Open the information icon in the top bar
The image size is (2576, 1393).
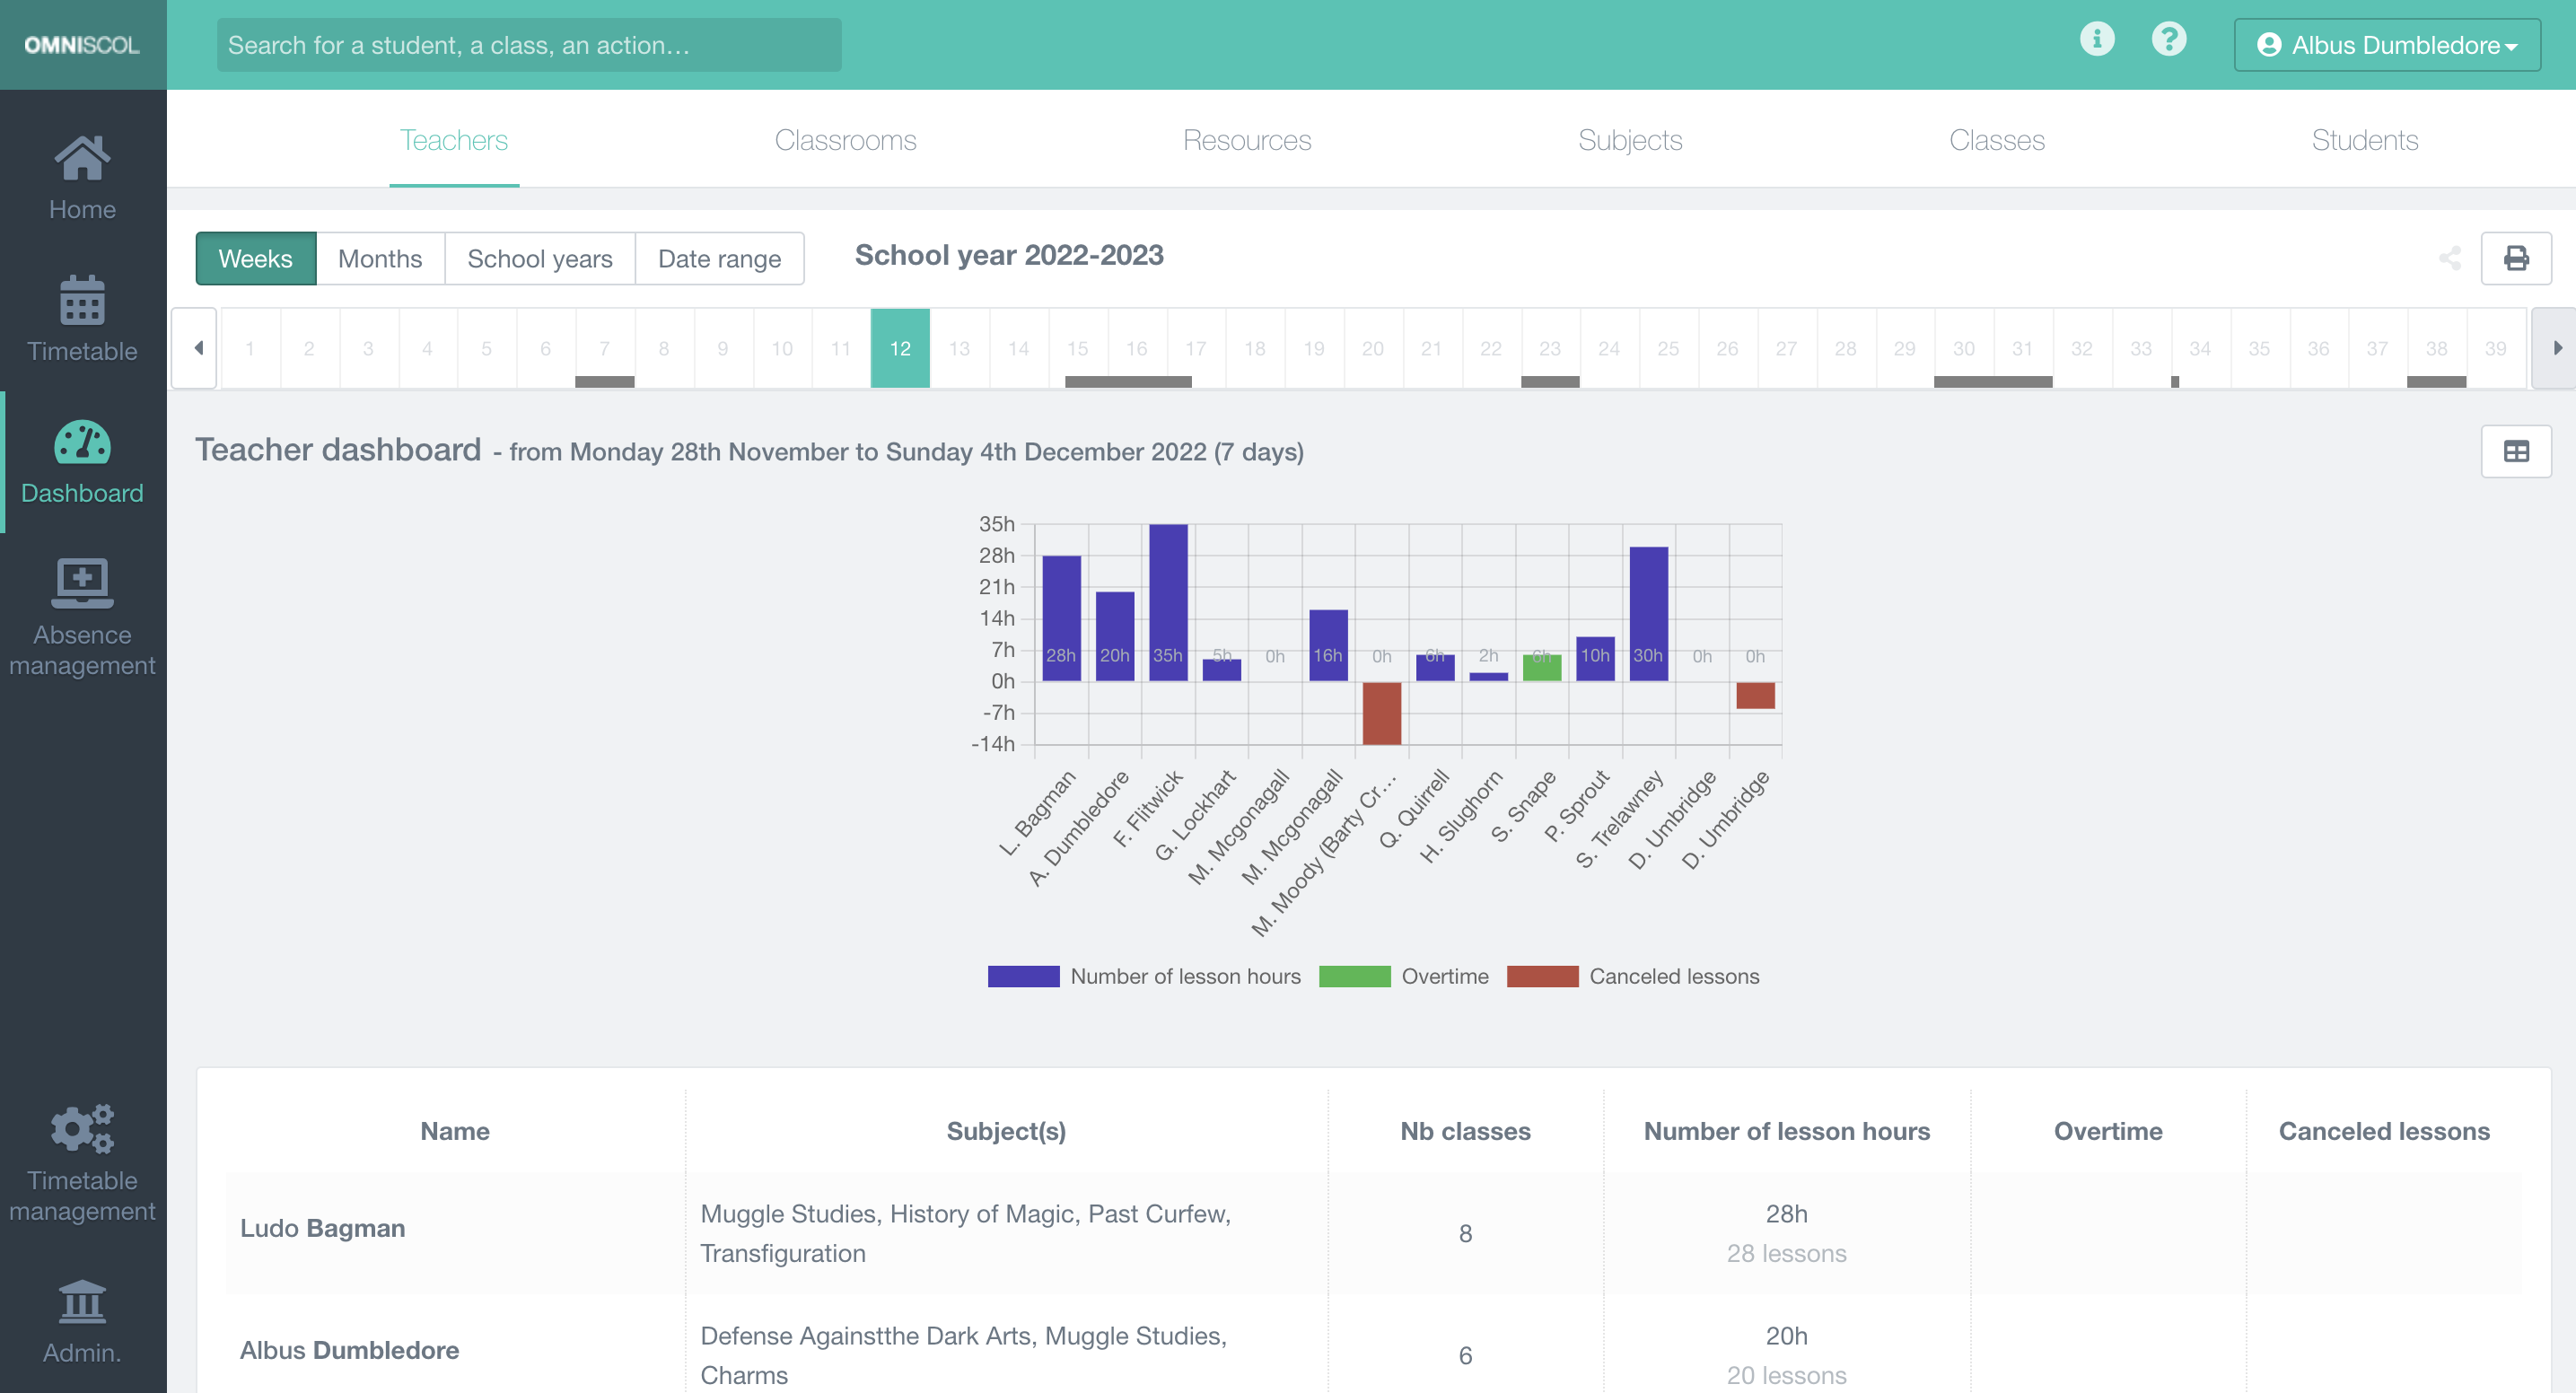click(x=2097, y=40)
